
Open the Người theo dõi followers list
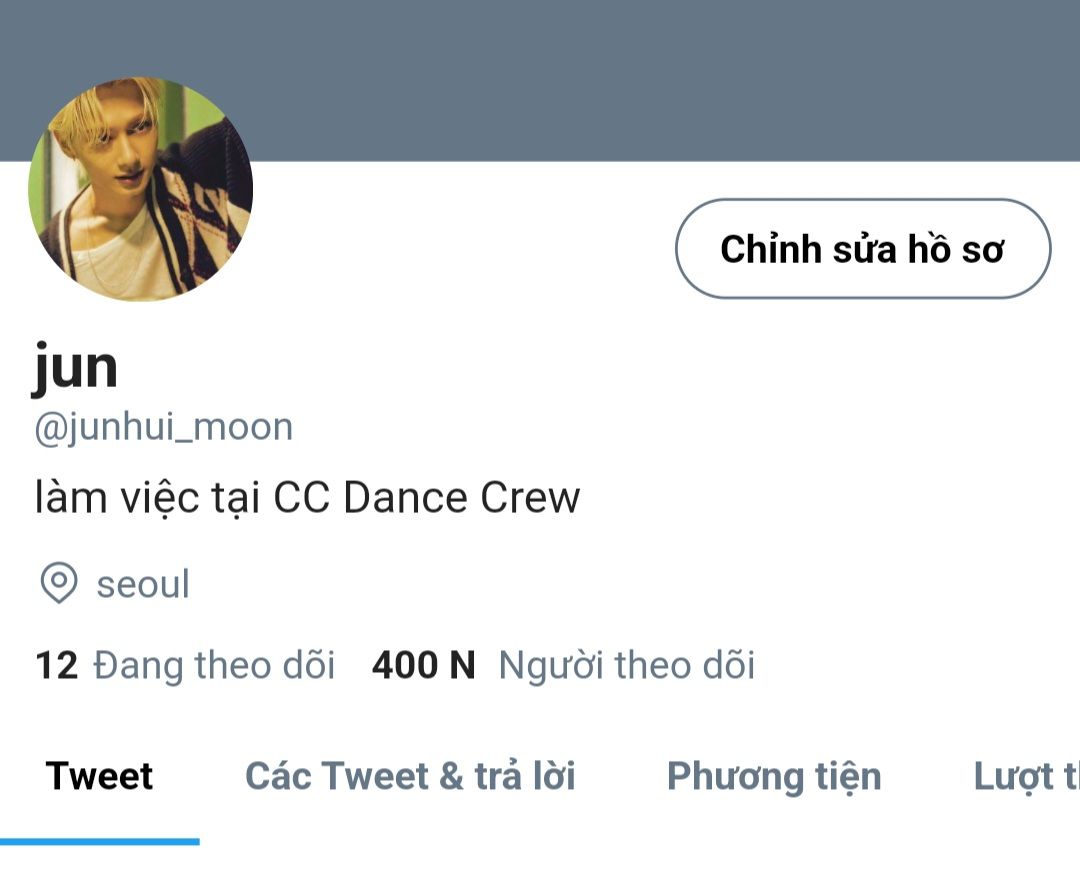point(627,665)
